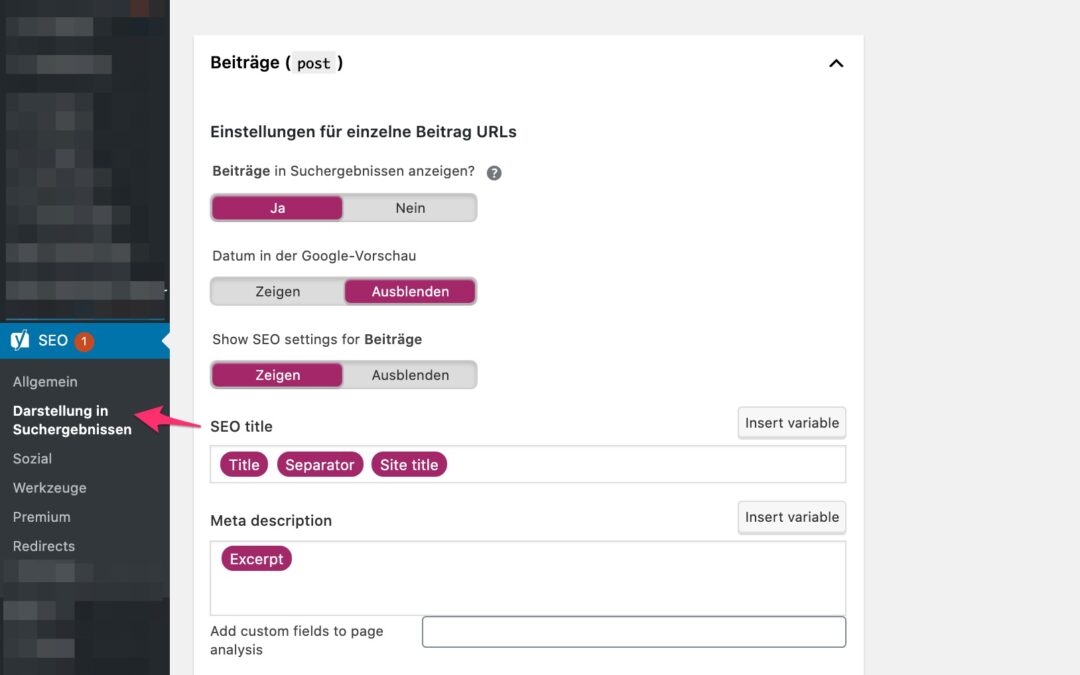Choose Zeigen for SEO settings display
This screenshot has width=1080, height=675.
(x=277, y=375)
